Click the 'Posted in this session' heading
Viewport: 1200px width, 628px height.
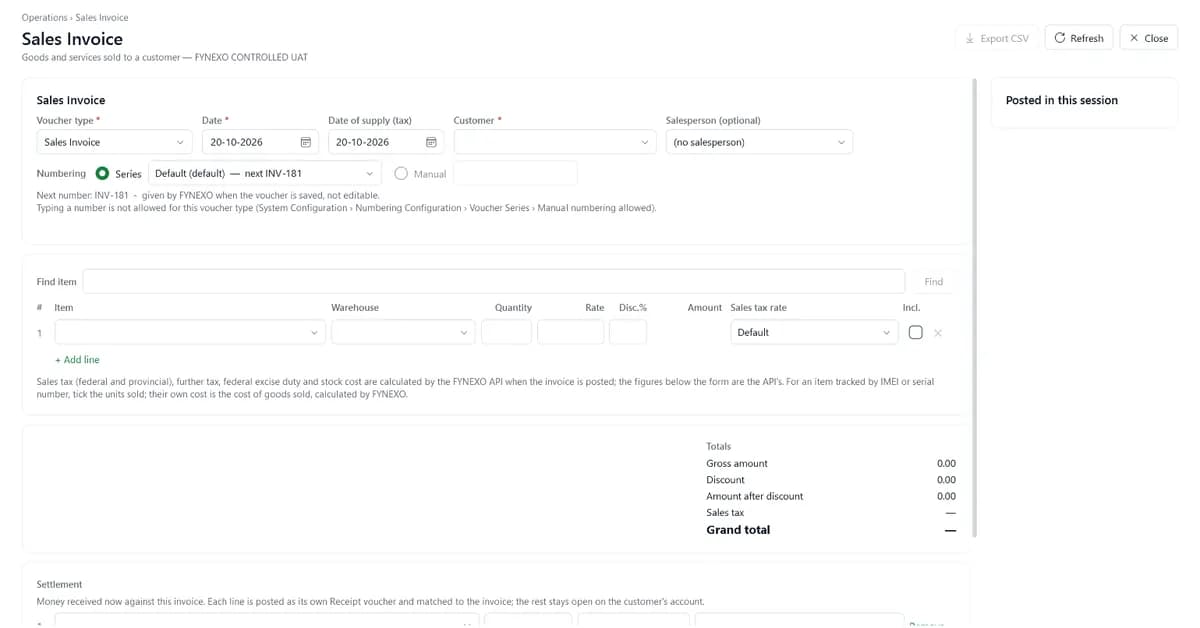click(1062, 100)
